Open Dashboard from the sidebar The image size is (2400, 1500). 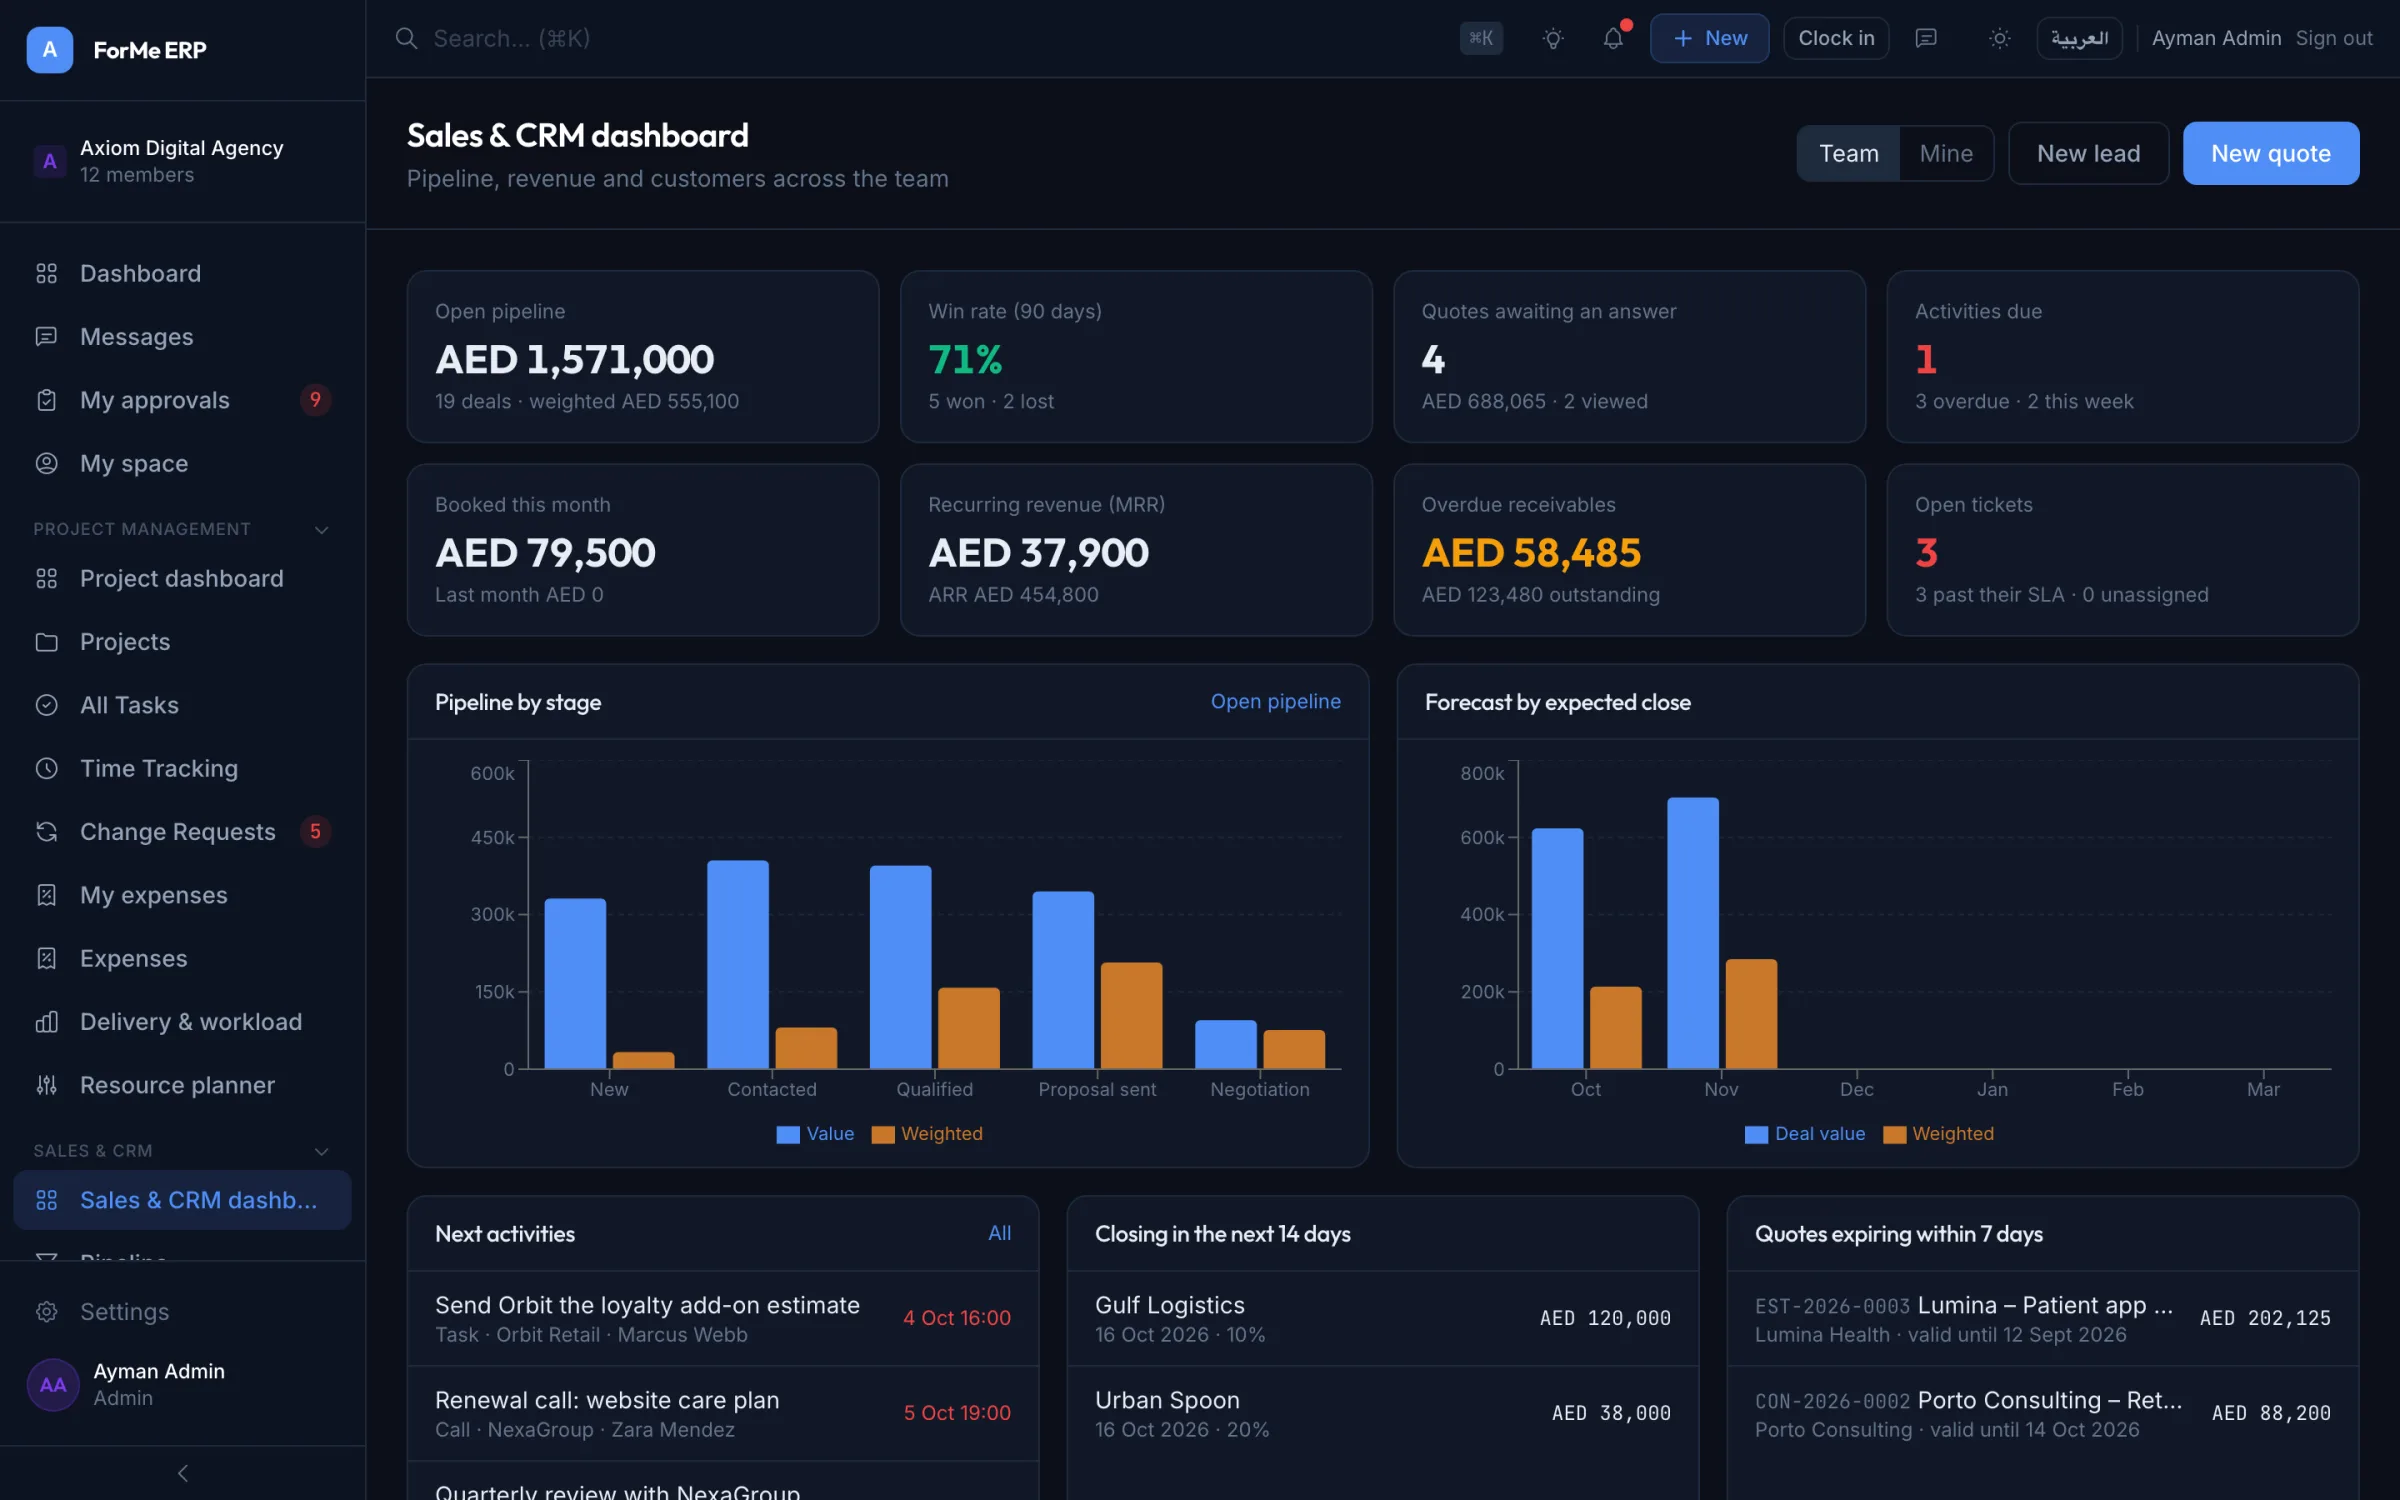[182, 273]
